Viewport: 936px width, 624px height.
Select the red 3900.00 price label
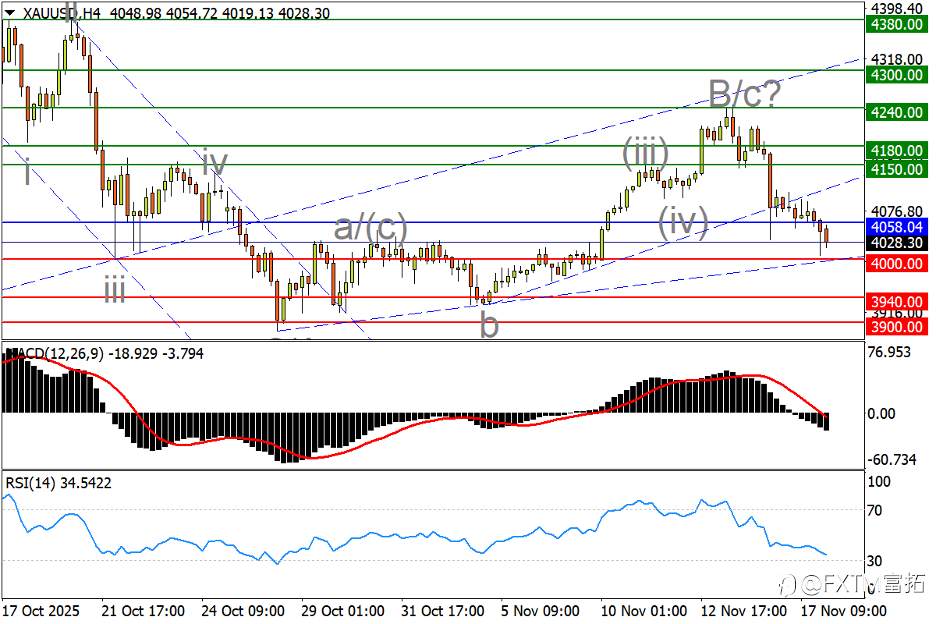[x=897, y=327]
